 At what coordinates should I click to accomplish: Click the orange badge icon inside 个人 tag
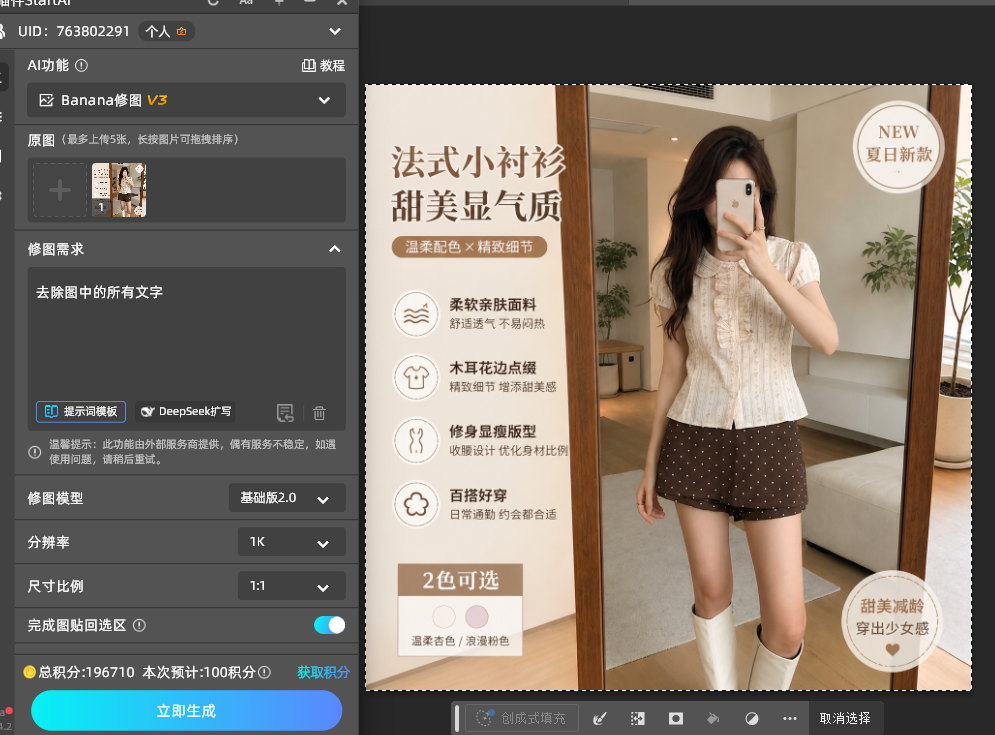[182, 31]
